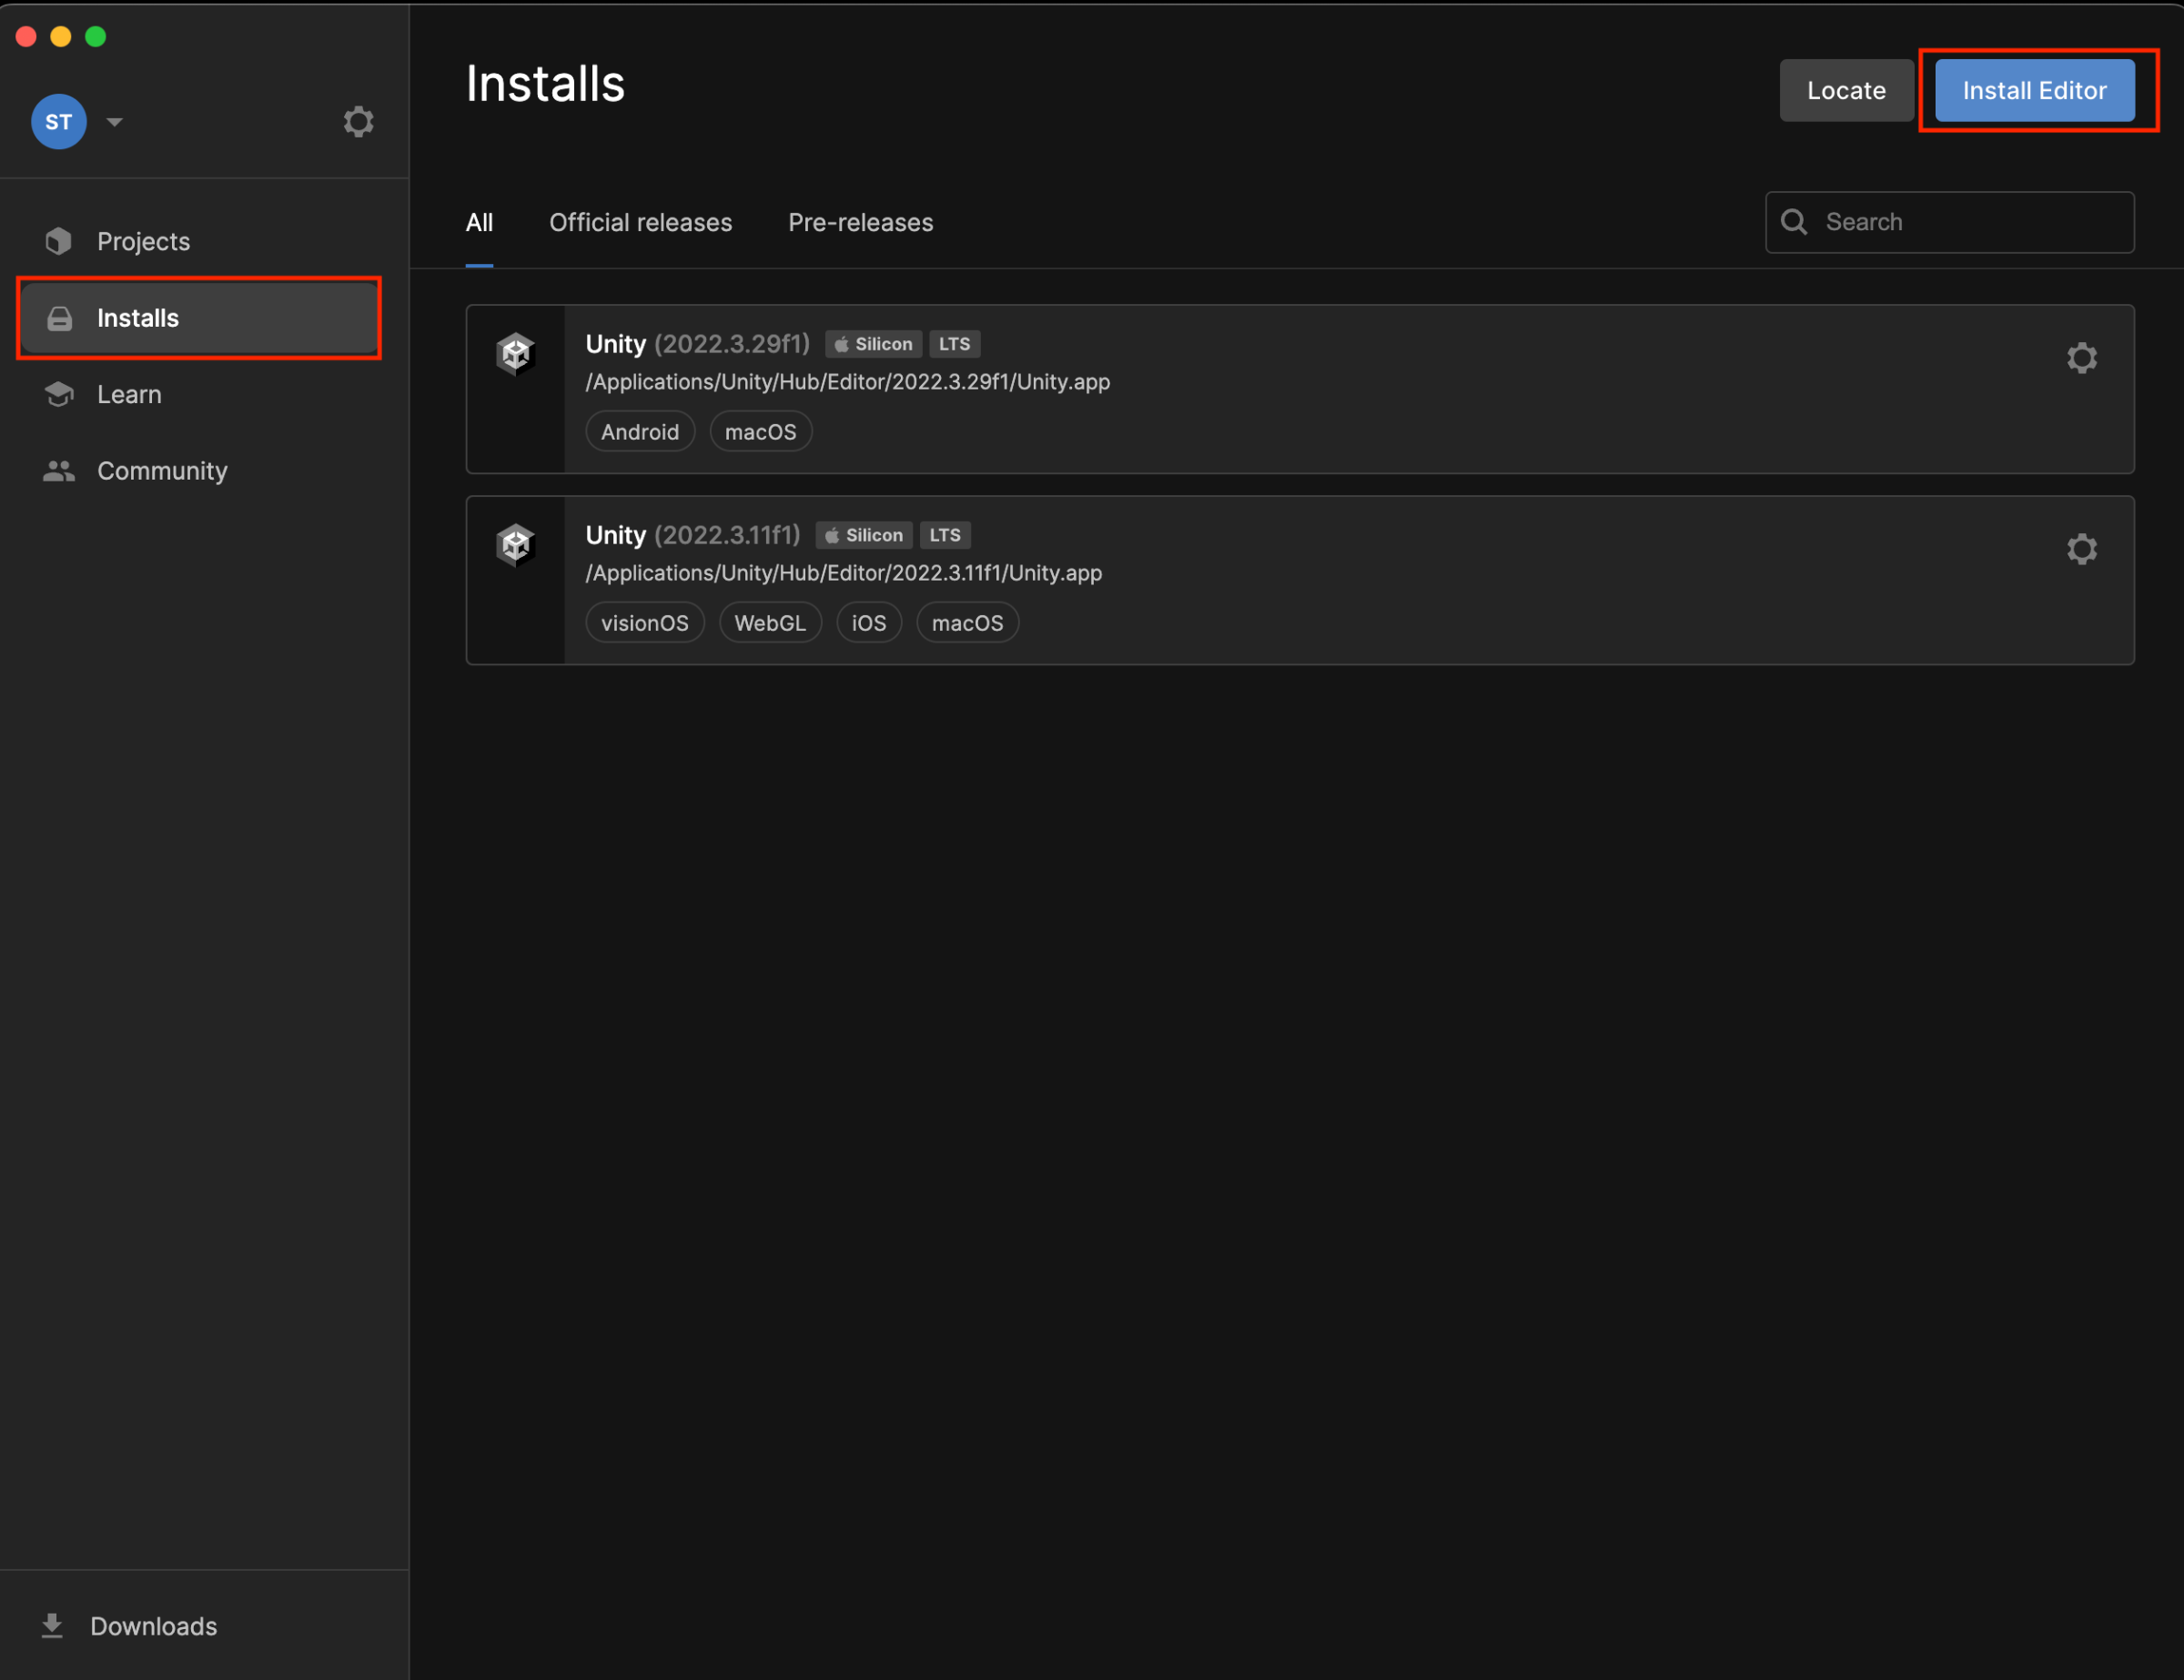This screenshot has height=1680, width=2184.
Task: Open the Learn section
Action: [x=200, y=394]
